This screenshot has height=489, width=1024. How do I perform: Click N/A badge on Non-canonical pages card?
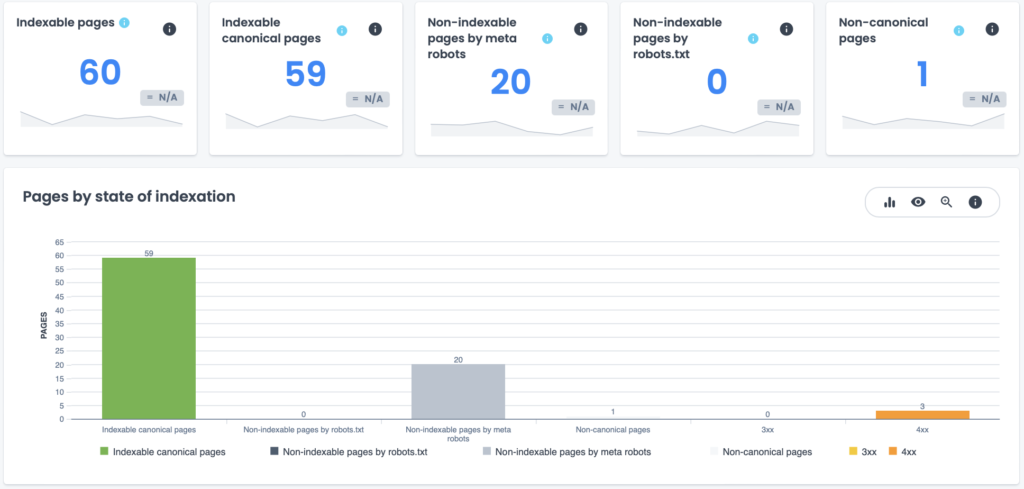[984, 98]
